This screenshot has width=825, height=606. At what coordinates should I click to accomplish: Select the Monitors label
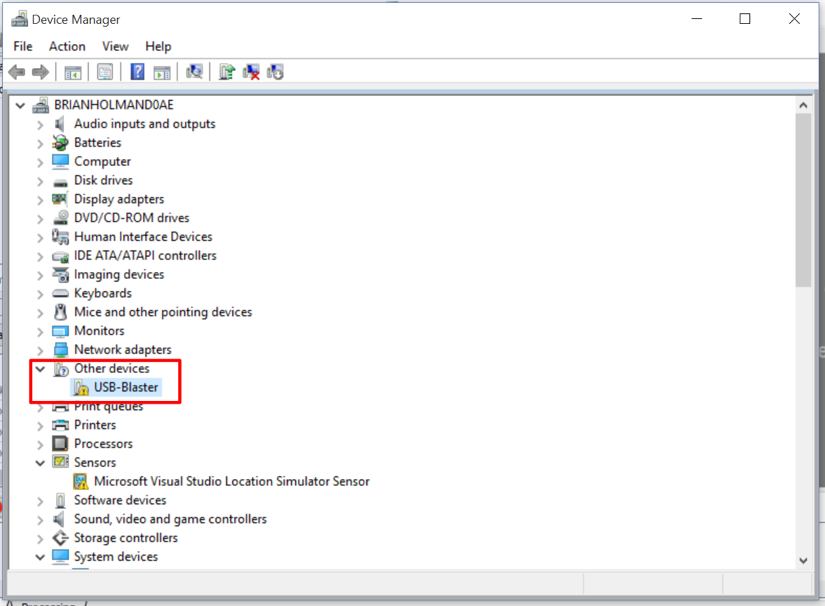tap(99, 331)
